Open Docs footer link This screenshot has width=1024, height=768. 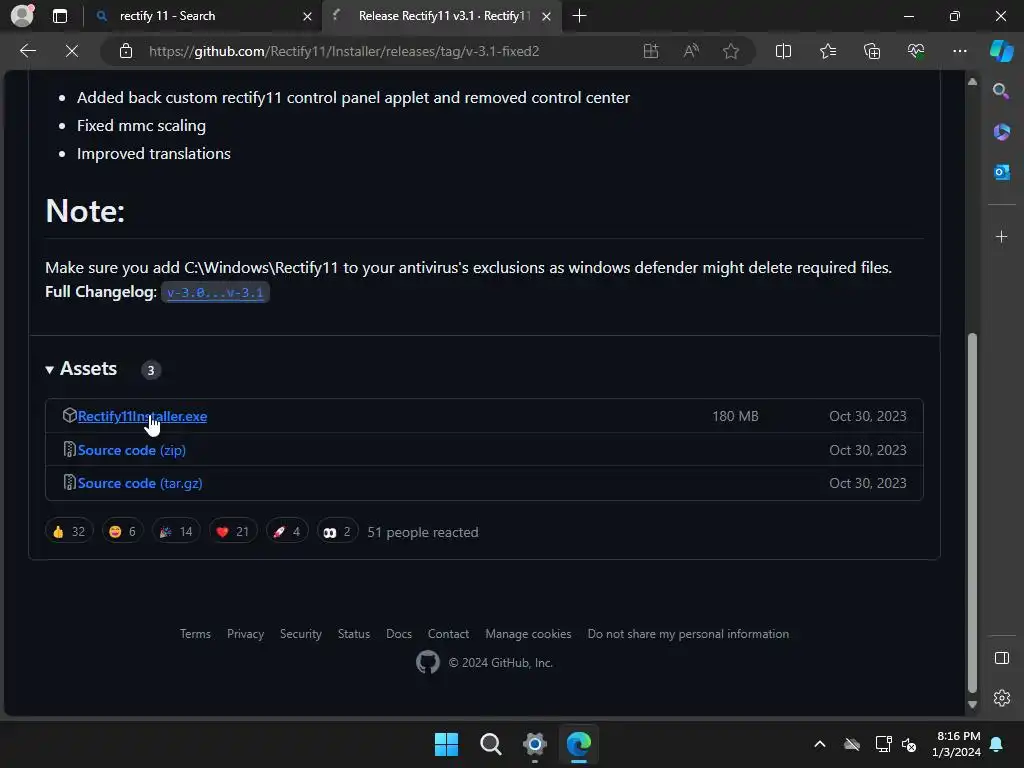point(398,633)
